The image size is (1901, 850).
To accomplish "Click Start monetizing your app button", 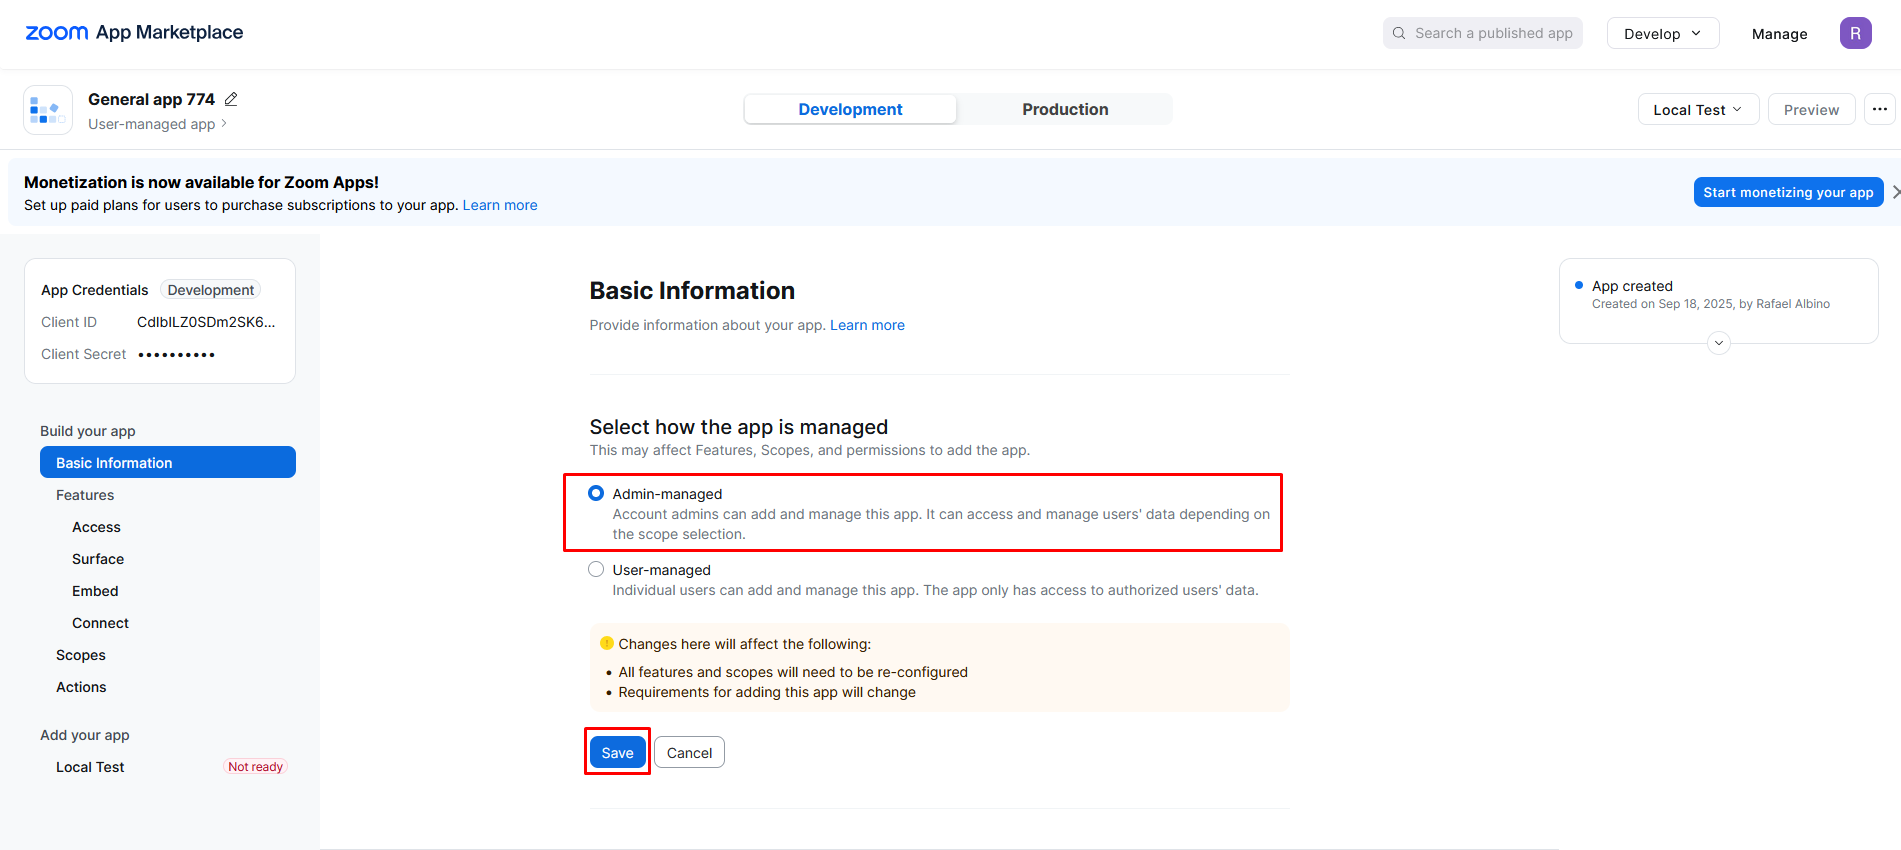I will click(x=1787, y=192).
